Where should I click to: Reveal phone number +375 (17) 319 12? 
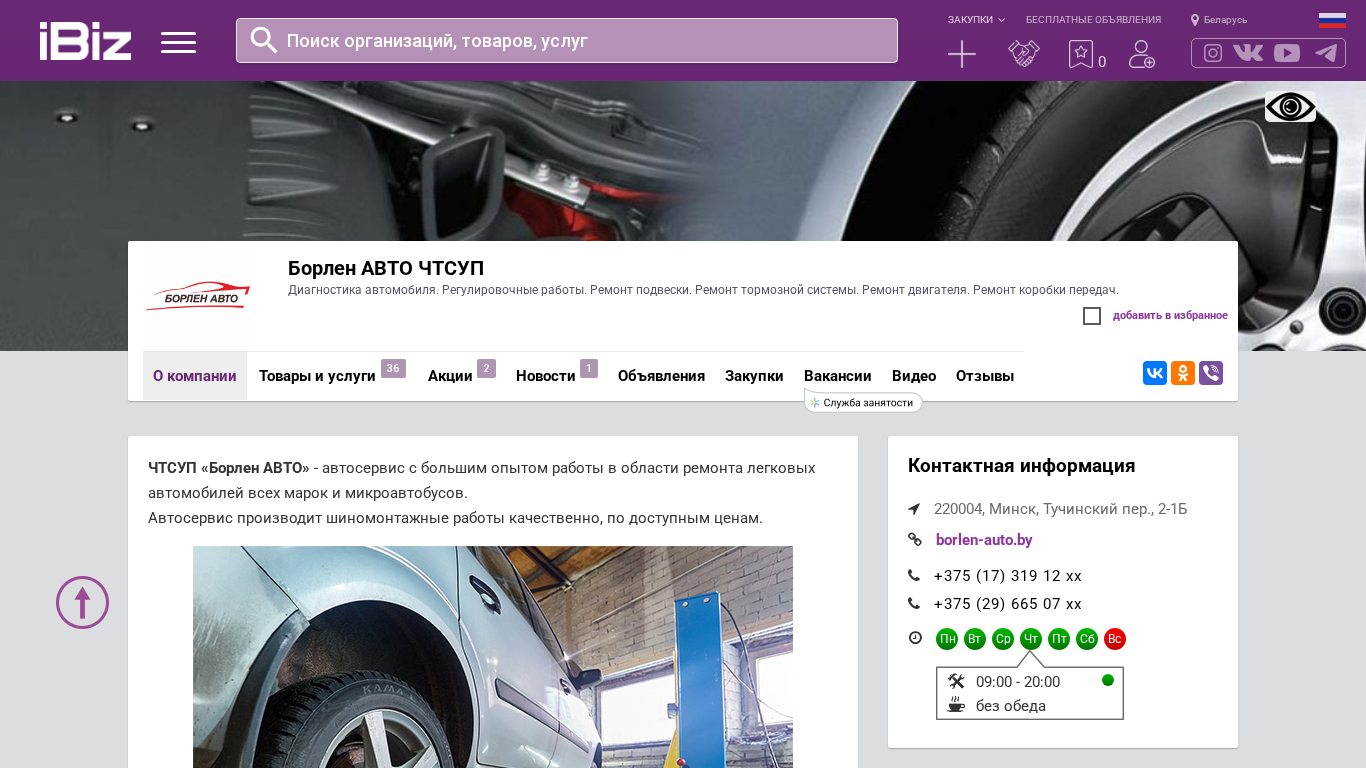1008,576
